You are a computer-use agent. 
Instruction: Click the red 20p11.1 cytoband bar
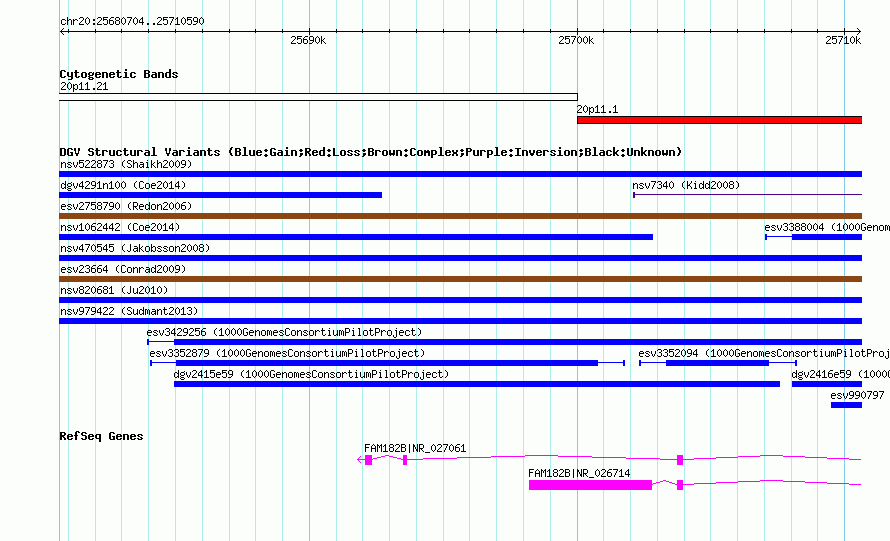pos(719,120)
